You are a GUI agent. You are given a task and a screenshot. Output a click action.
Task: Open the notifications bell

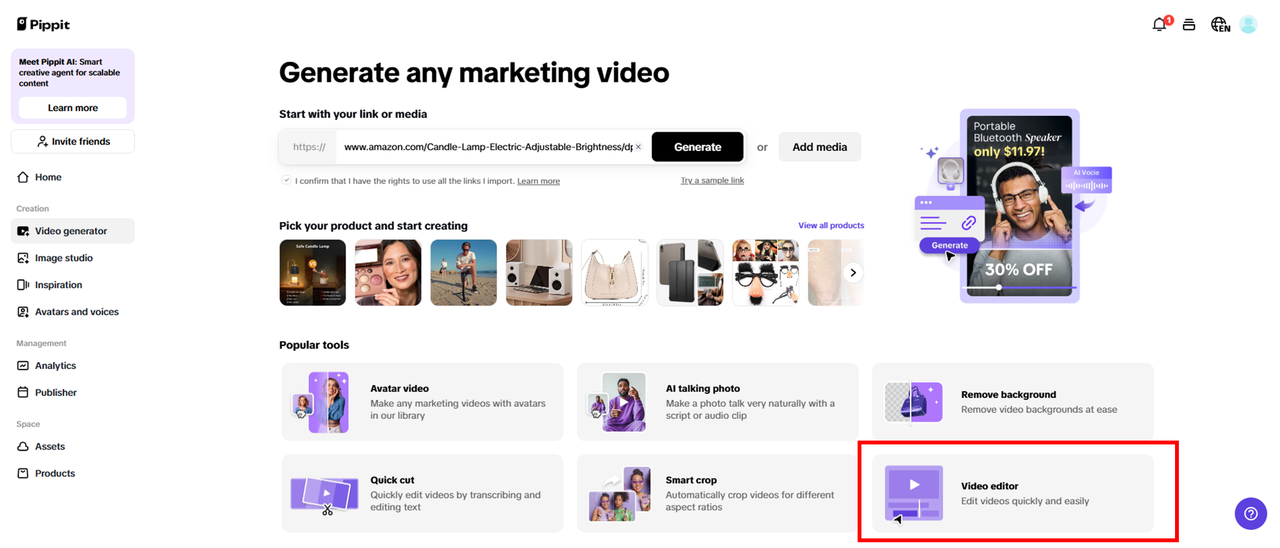tap(1160, 24)
